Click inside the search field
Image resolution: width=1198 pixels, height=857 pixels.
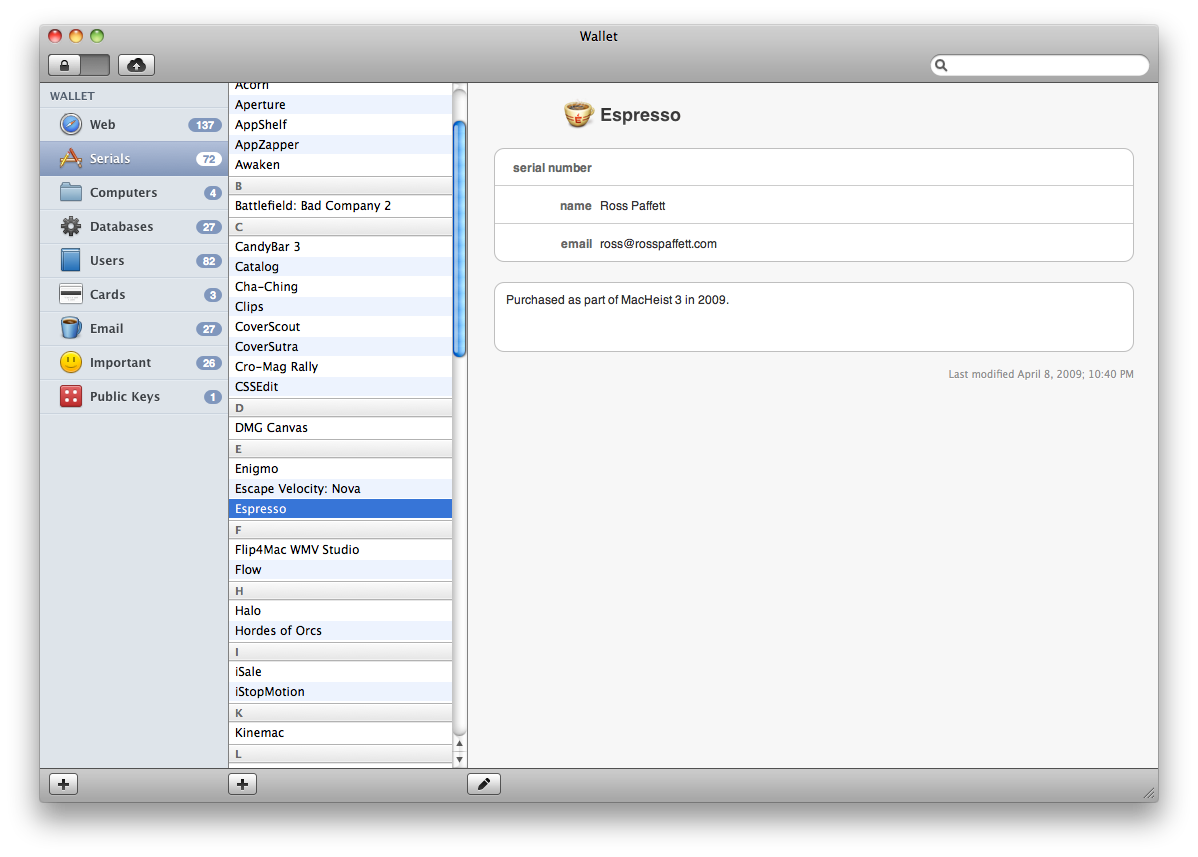coord(1045,65)
